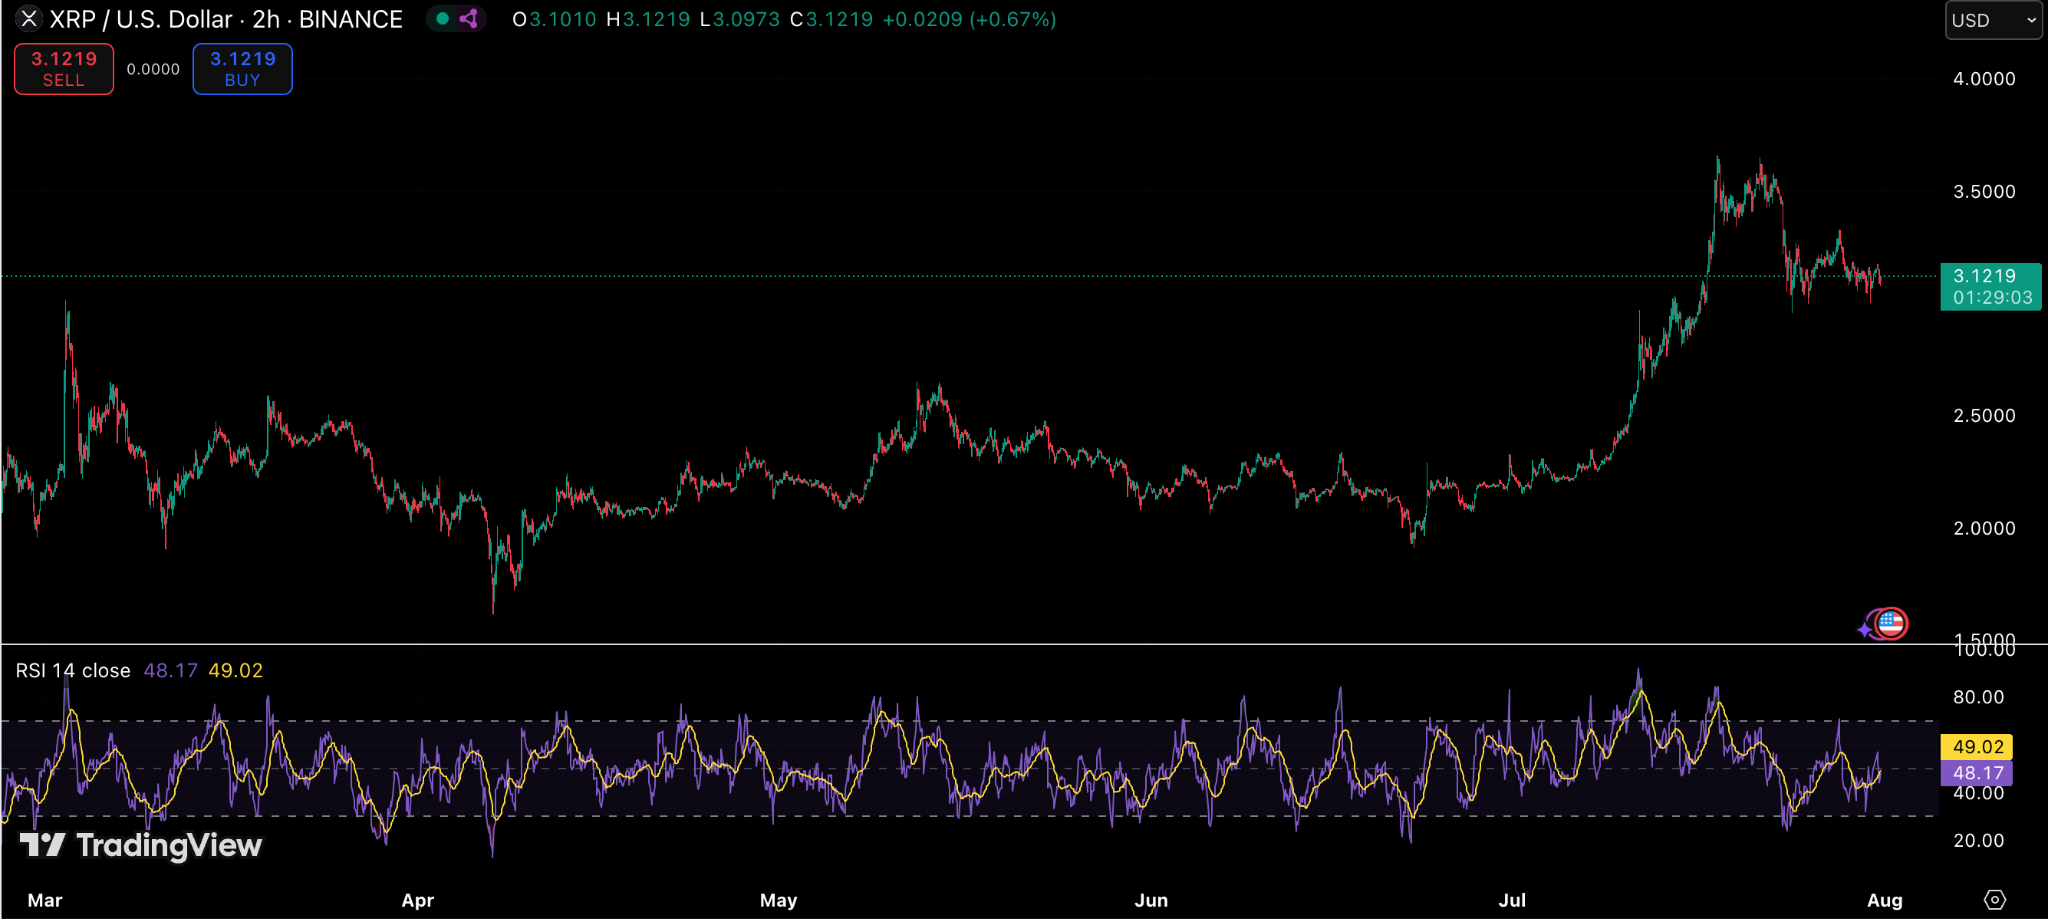
Task: Click the yellow RSI-MA value 49.02 in legend
Action: [236, 671]
